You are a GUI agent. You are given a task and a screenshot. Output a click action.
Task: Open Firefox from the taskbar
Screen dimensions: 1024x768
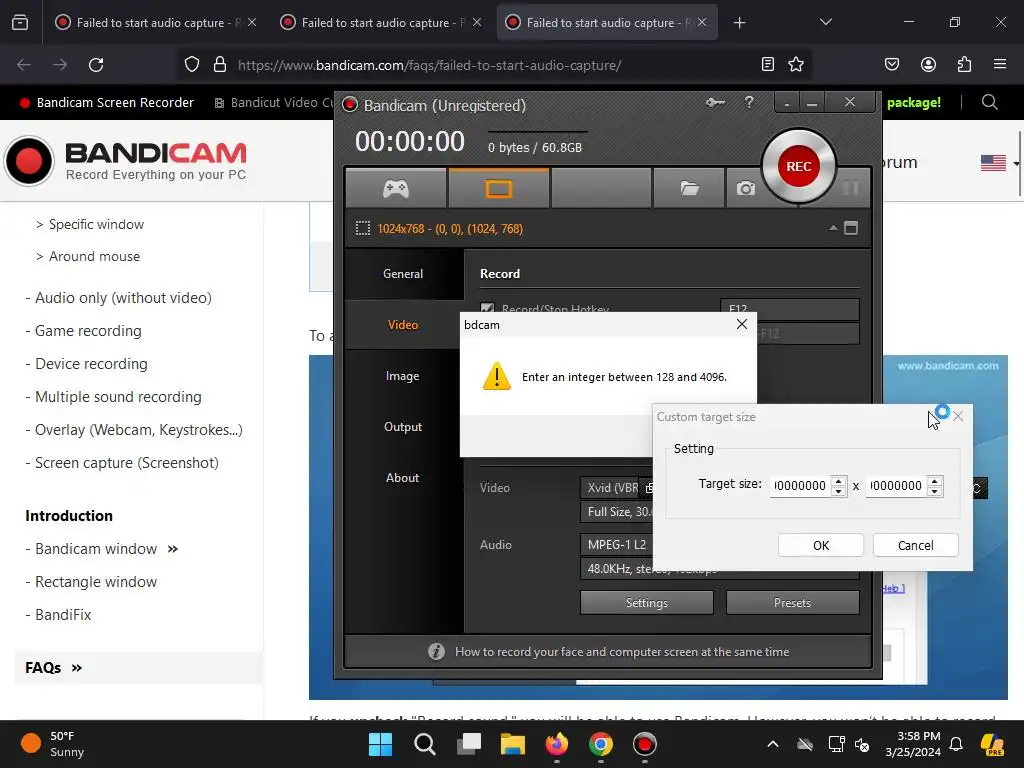[556, 744]
